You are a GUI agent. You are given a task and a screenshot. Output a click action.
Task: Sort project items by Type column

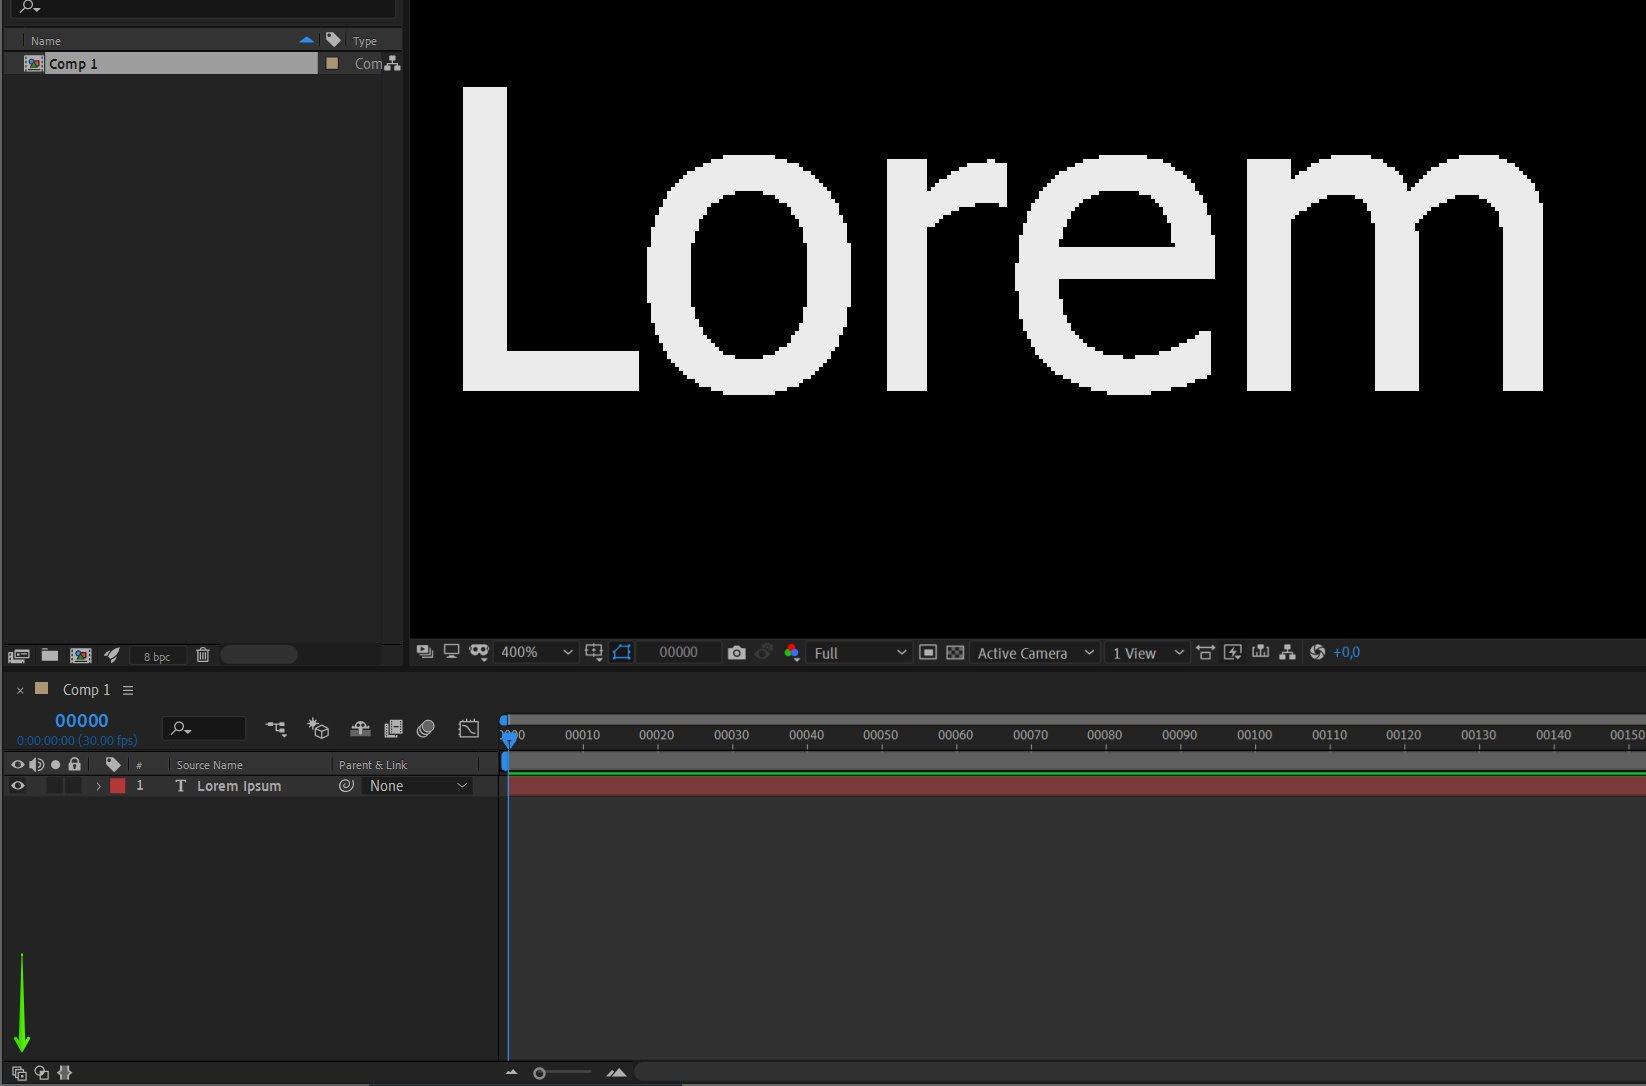(364, 41)
